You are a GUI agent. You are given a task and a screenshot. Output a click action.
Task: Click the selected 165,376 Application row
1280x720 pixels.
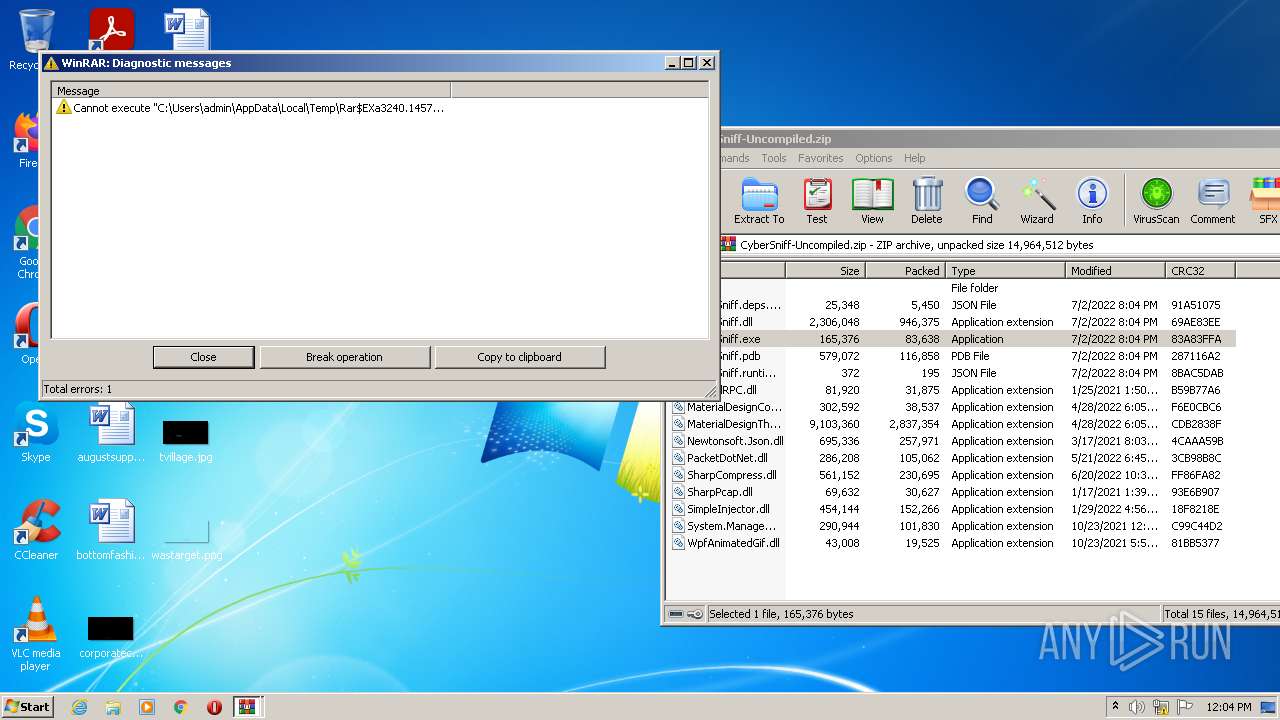[x=978, y=339]
